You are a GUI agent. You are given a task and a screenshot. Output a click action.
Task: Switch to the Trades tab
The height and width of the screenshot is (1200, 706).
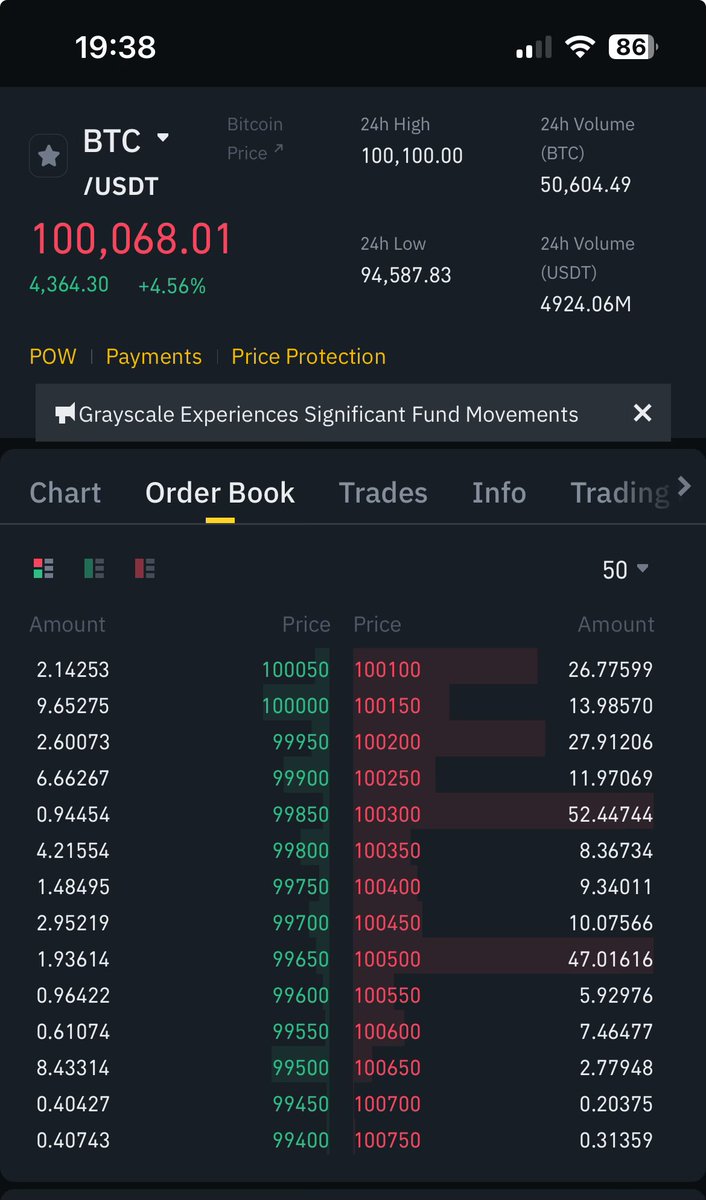[383, 493]
